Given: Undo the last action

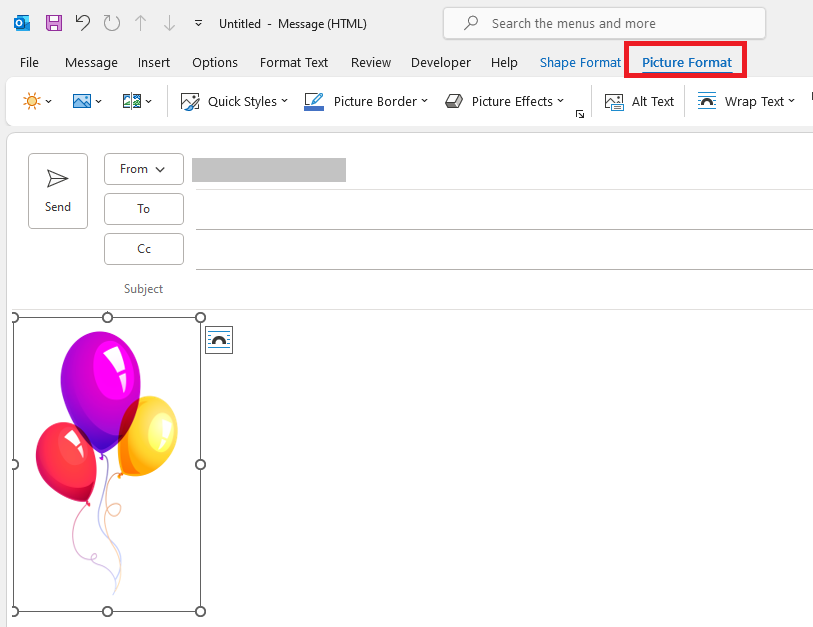Looking at the screenshot, I should pos(82,23).
